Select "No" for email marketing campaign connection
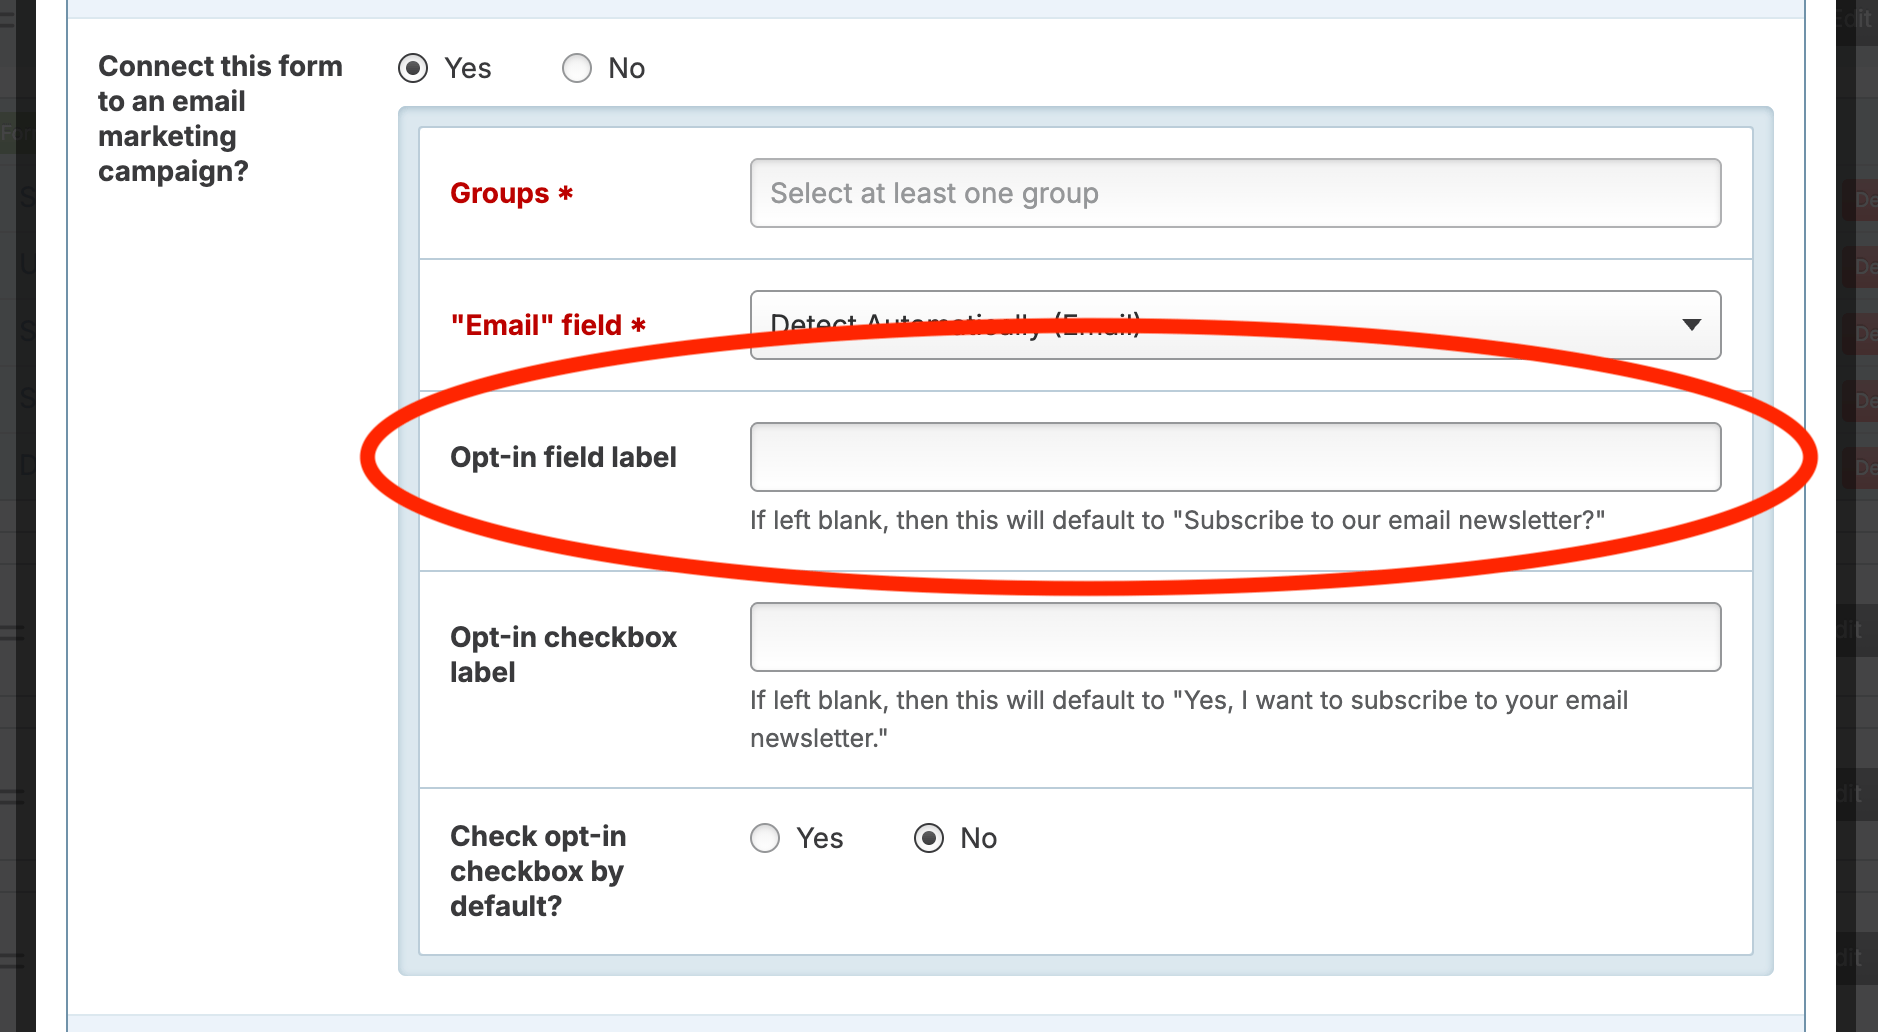The width and height of the screenshot is (1878, 1032). pos(577,68)
